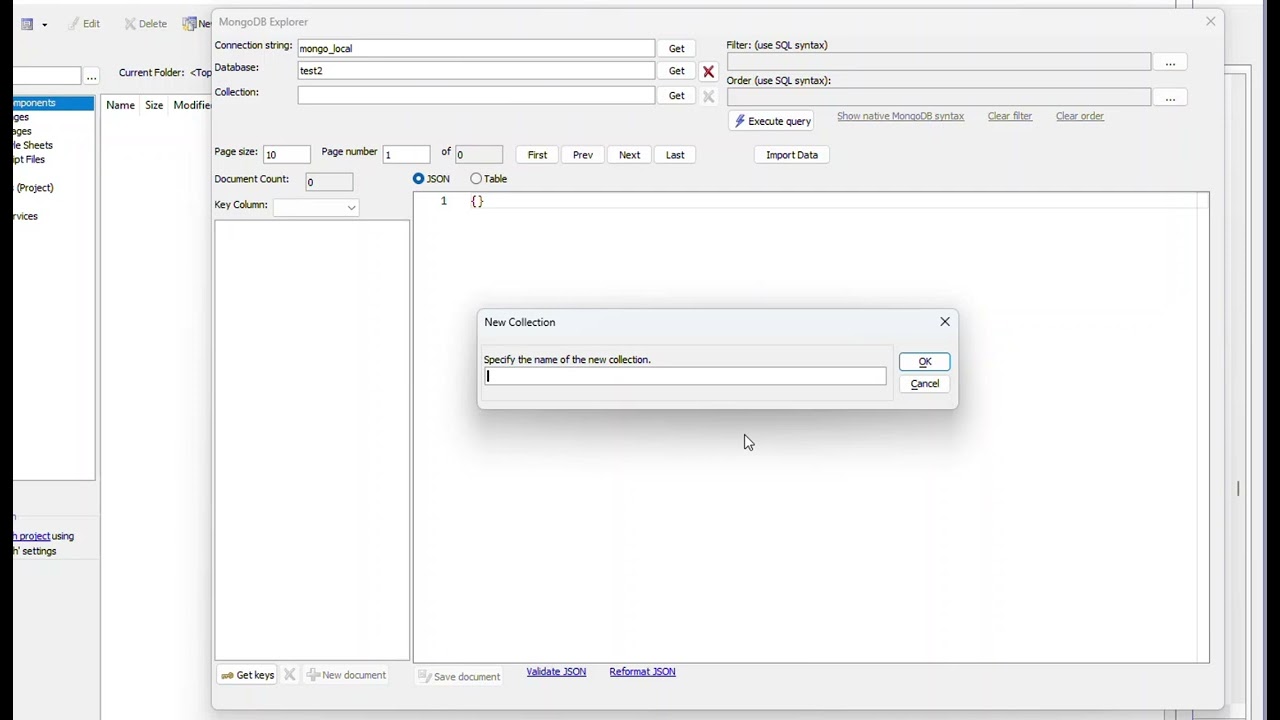The width and height of the screenshot is (1280, 720).
Task: Click JSON editor line with braces
Action: pyautogui.click(x=811, y=201)
